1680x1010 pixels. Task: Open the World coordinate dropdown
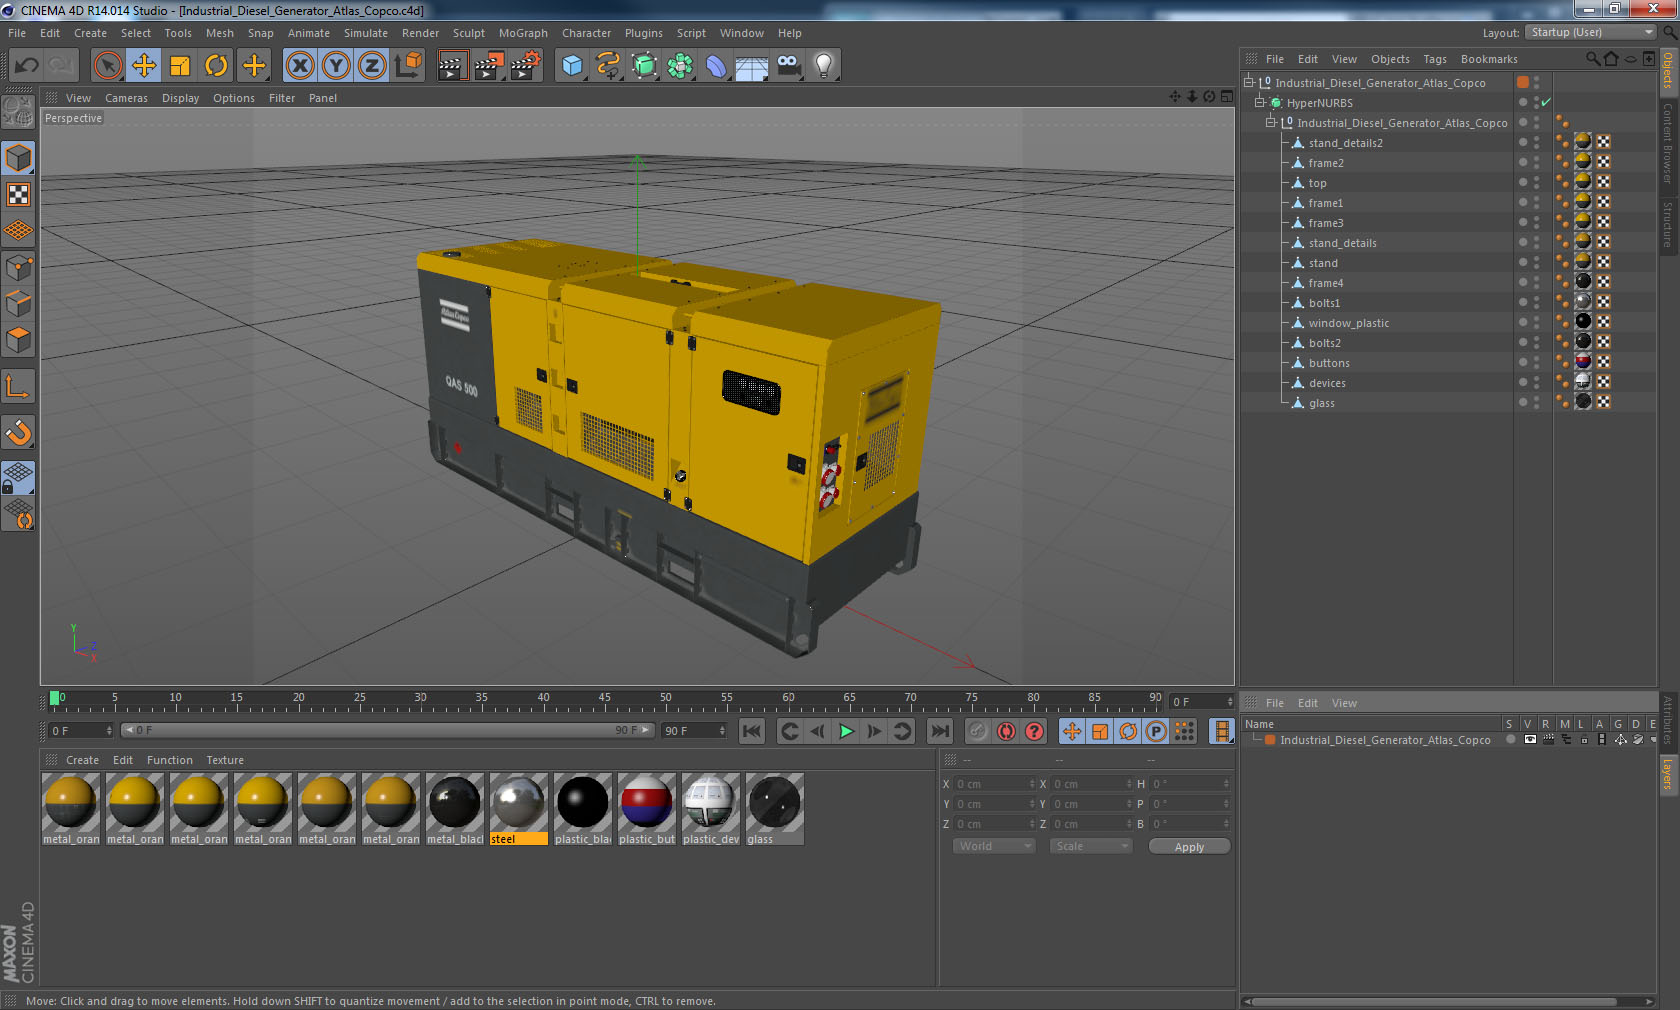[x=993, y=846]
